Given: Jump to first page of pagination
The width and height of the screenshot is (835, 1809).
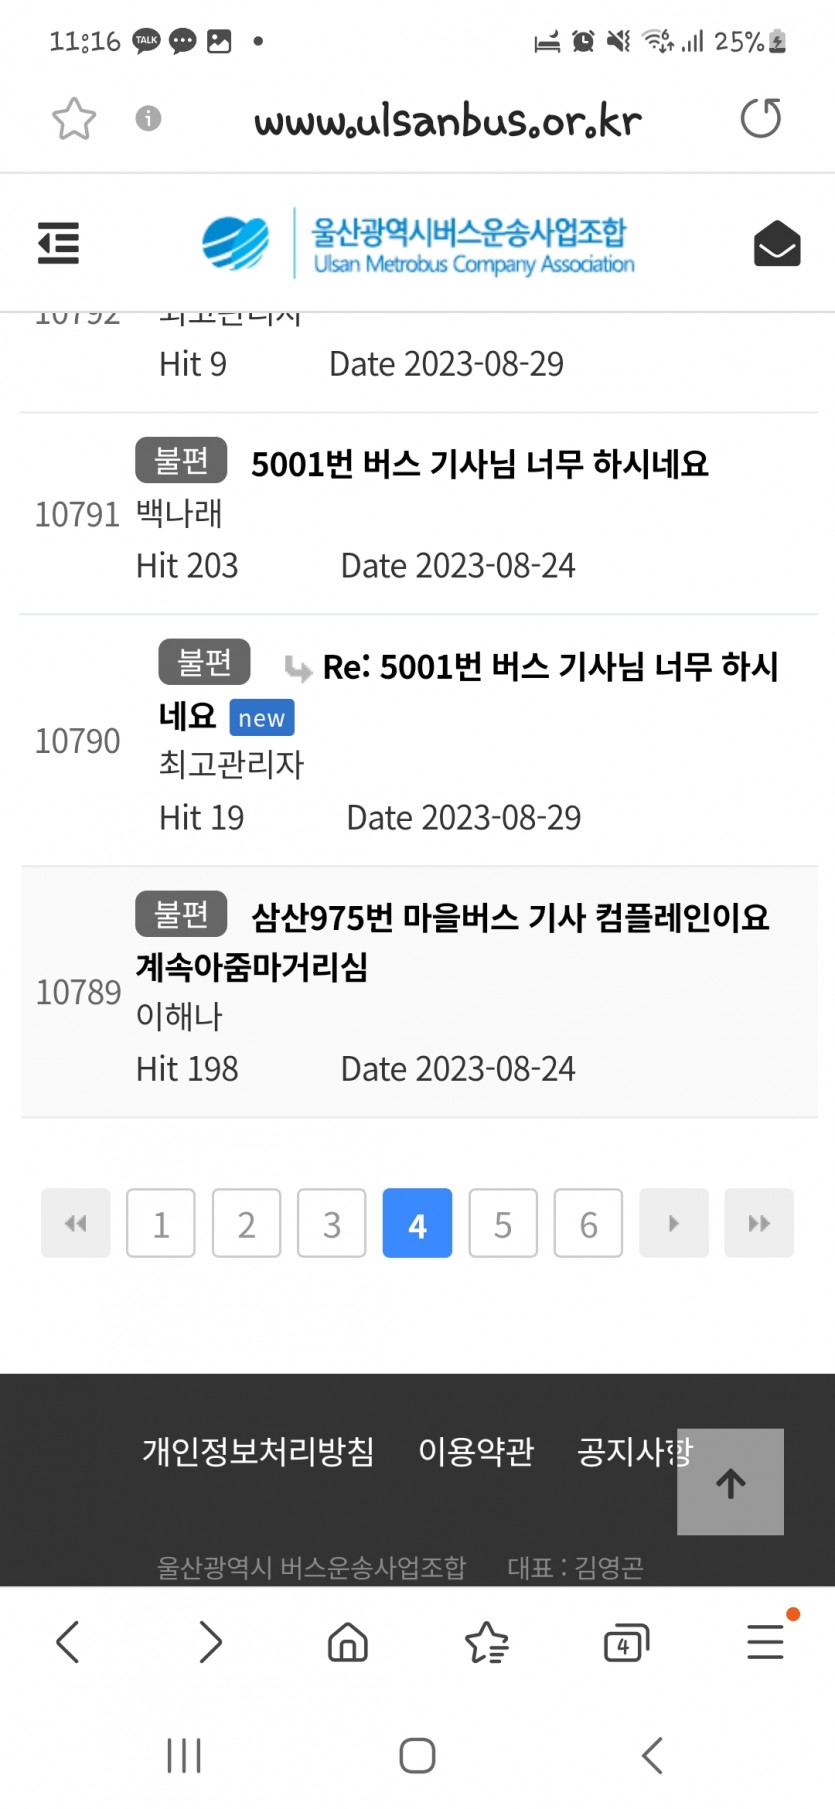Looking at the screenshot, I should [x=76, y=1223].
